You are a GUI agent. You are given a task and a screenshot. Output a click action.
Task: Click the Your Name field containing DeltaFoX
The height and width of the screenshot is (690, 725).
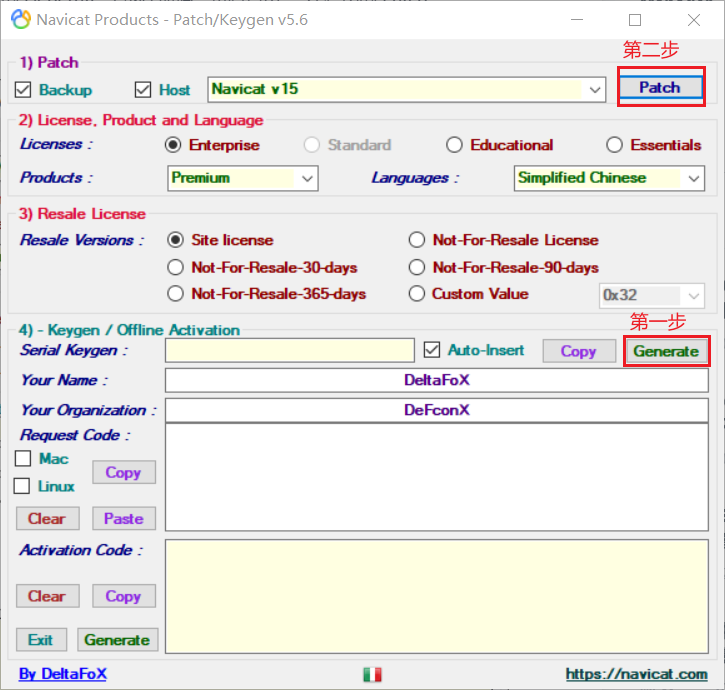click(436, 380)
